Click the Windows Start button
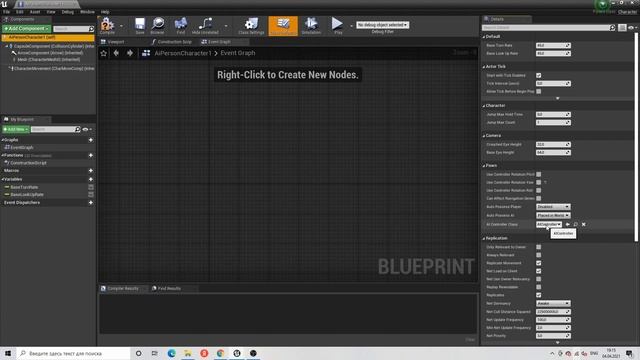Screen dimensions: 640x360 coord(8,353)
